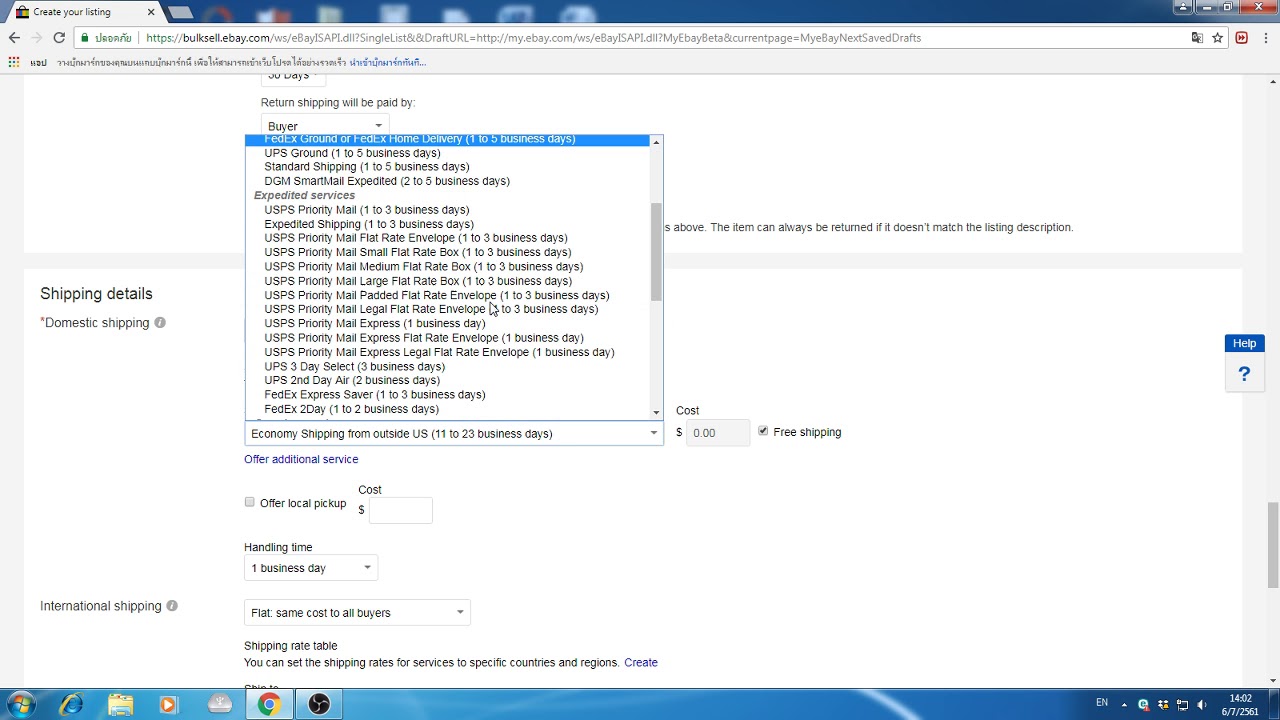The image size is (1280, 720).
Task: Select FedEx Express Saver option
Action: 375,394
